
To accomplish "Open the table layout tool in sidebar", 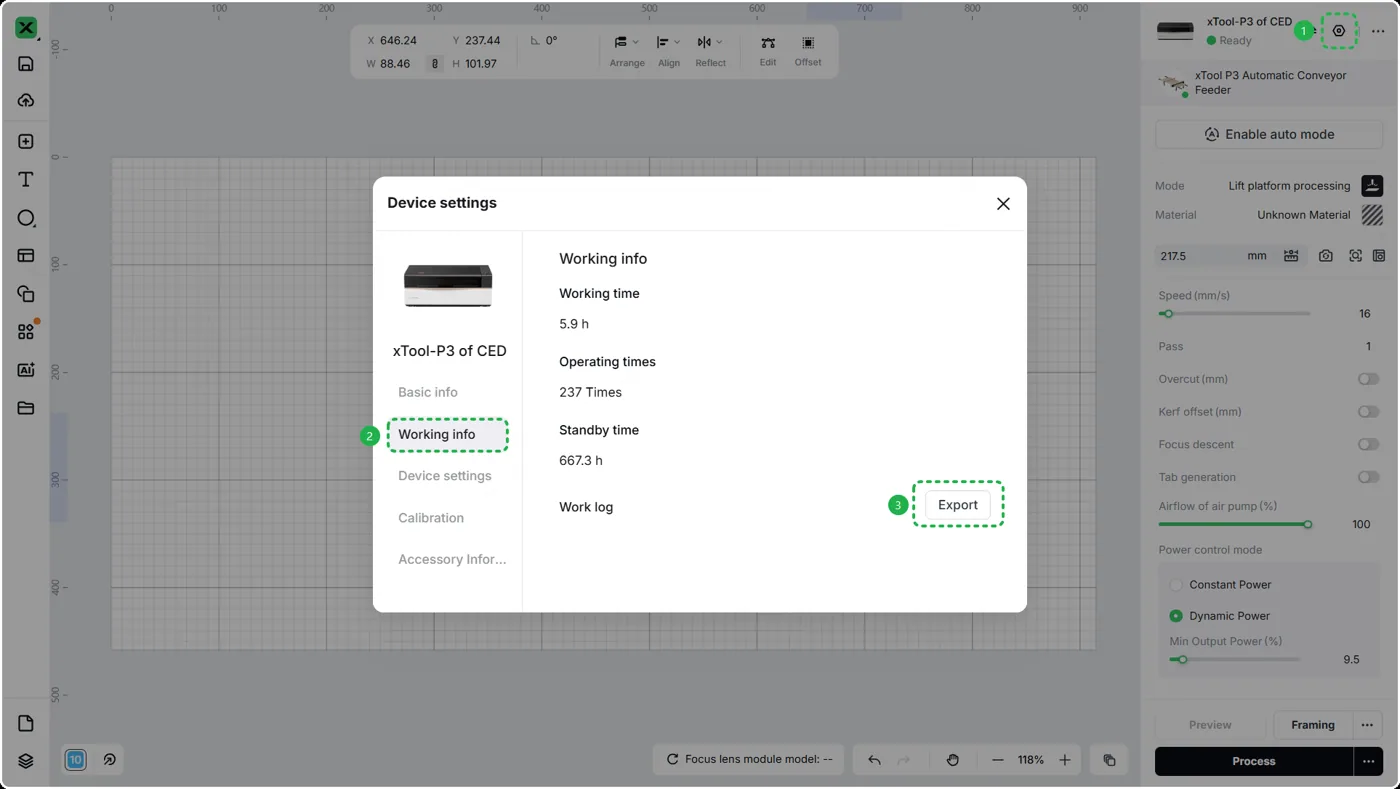I will point(26,256).
